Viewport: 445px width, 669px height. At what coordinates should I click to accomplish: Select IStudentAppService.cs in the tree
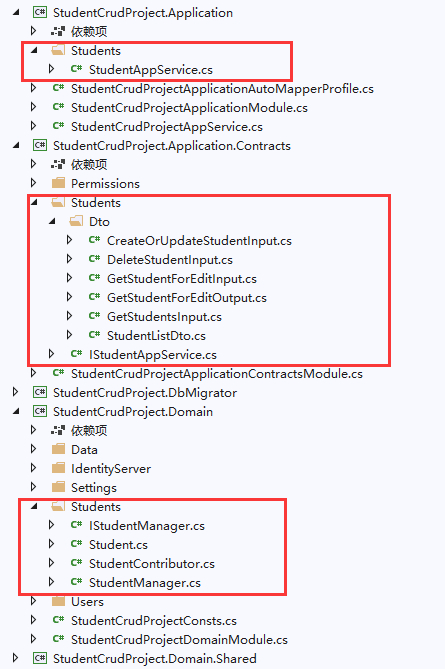tap(153, 355)
